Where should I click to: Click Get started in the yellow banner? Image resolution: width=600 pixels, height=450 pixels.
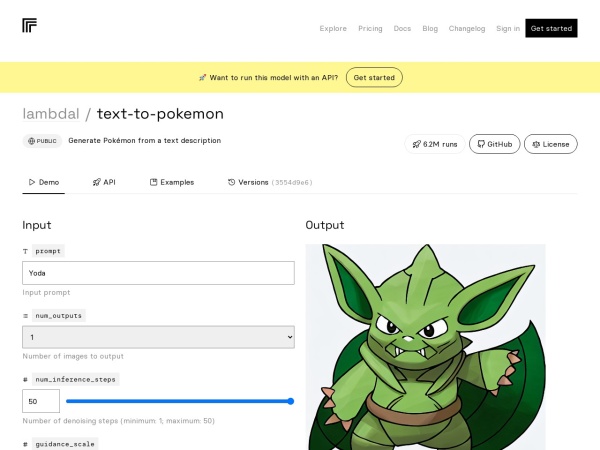click(x=374, y=77)
